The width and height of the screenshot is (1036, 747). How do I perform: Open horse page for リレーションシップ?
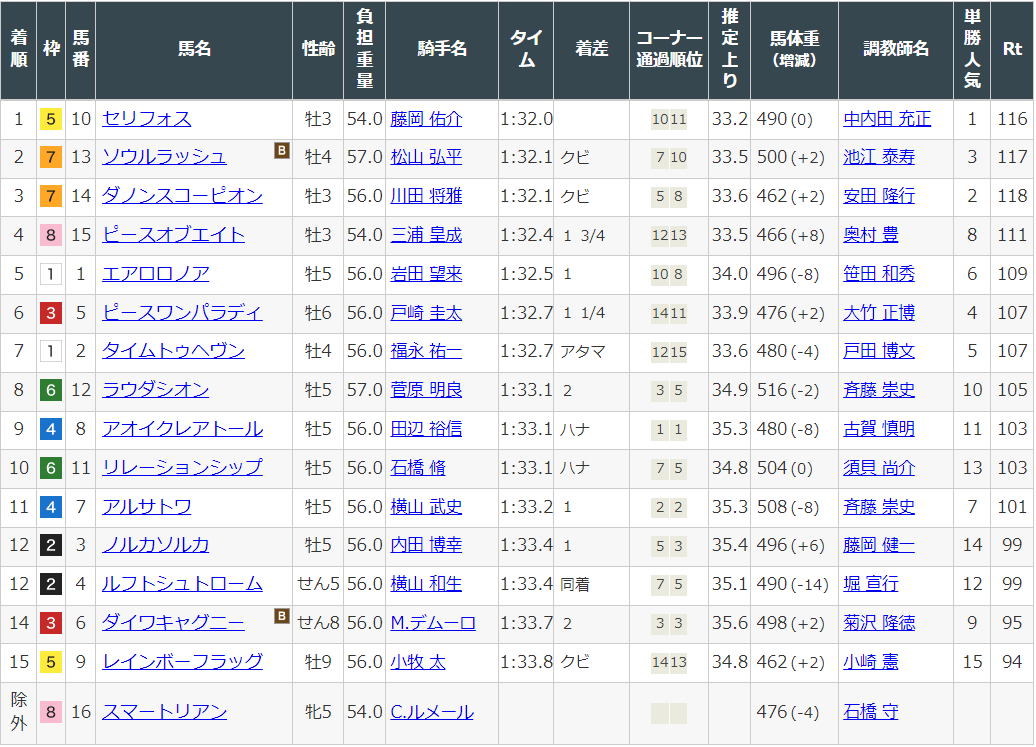[182, 468]
